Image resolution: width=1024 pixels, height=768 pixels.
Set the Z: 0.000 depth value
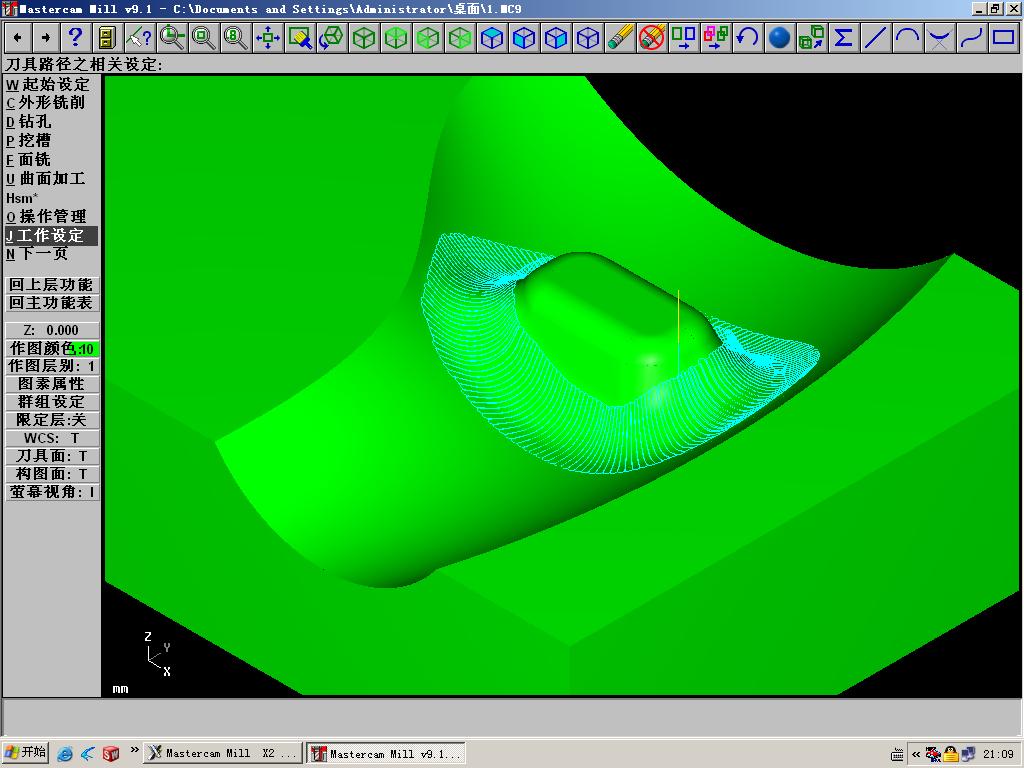tap(52, 330)
